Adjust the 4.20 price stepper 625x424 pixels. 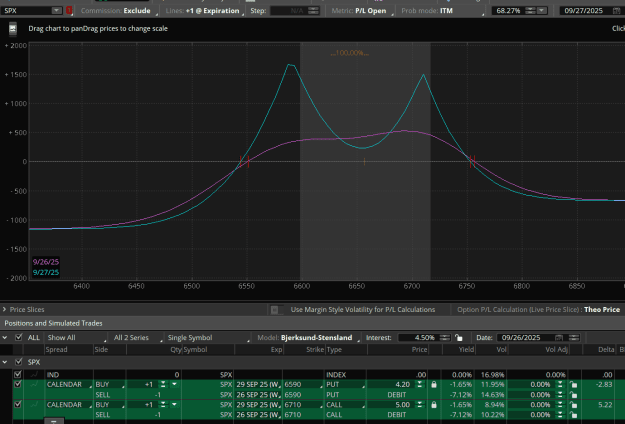[420, 385]
